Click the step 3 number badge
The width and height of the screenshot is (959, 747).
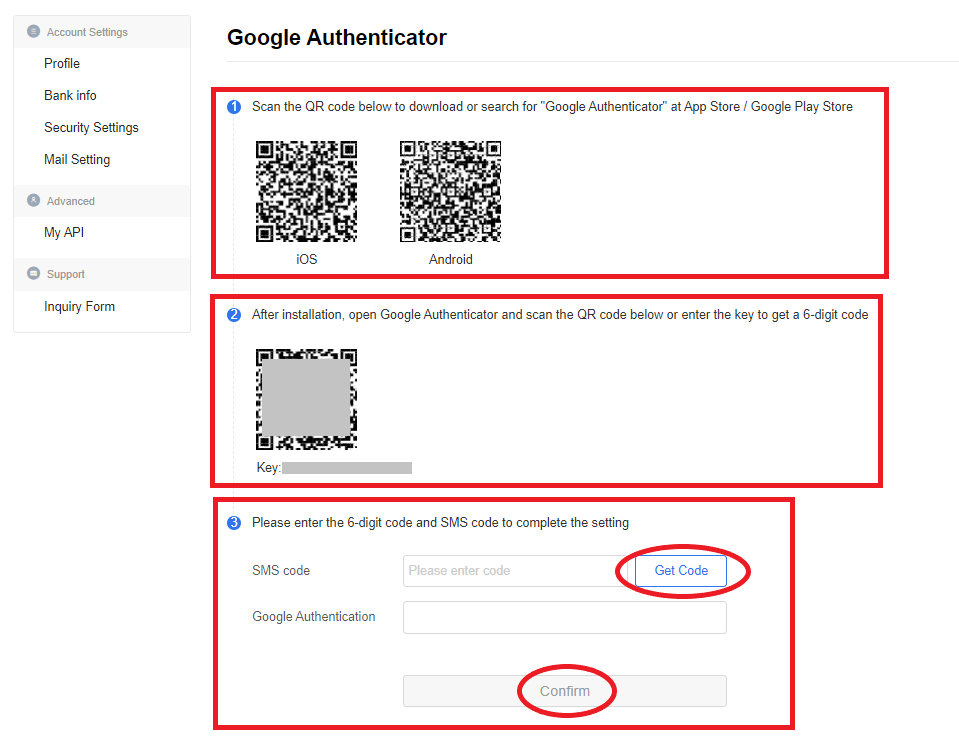(234, 523)
